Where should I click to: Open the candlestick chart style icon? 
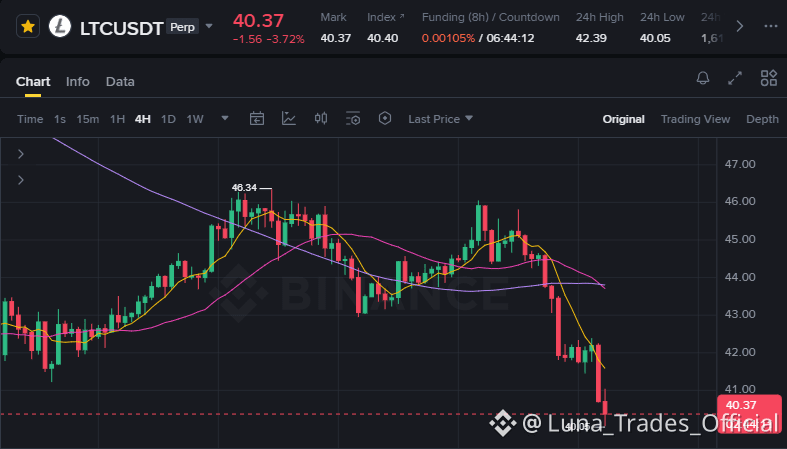[x=321, y=118]
